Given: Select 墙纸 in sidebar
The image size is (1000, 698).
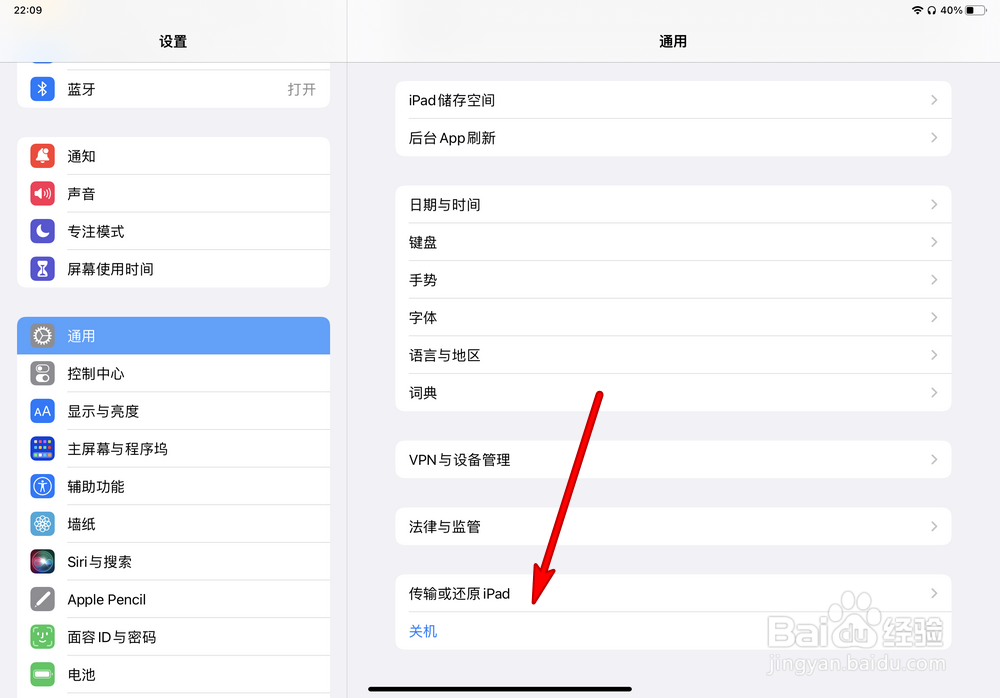Looking at the screenshot, I should 173,524.
